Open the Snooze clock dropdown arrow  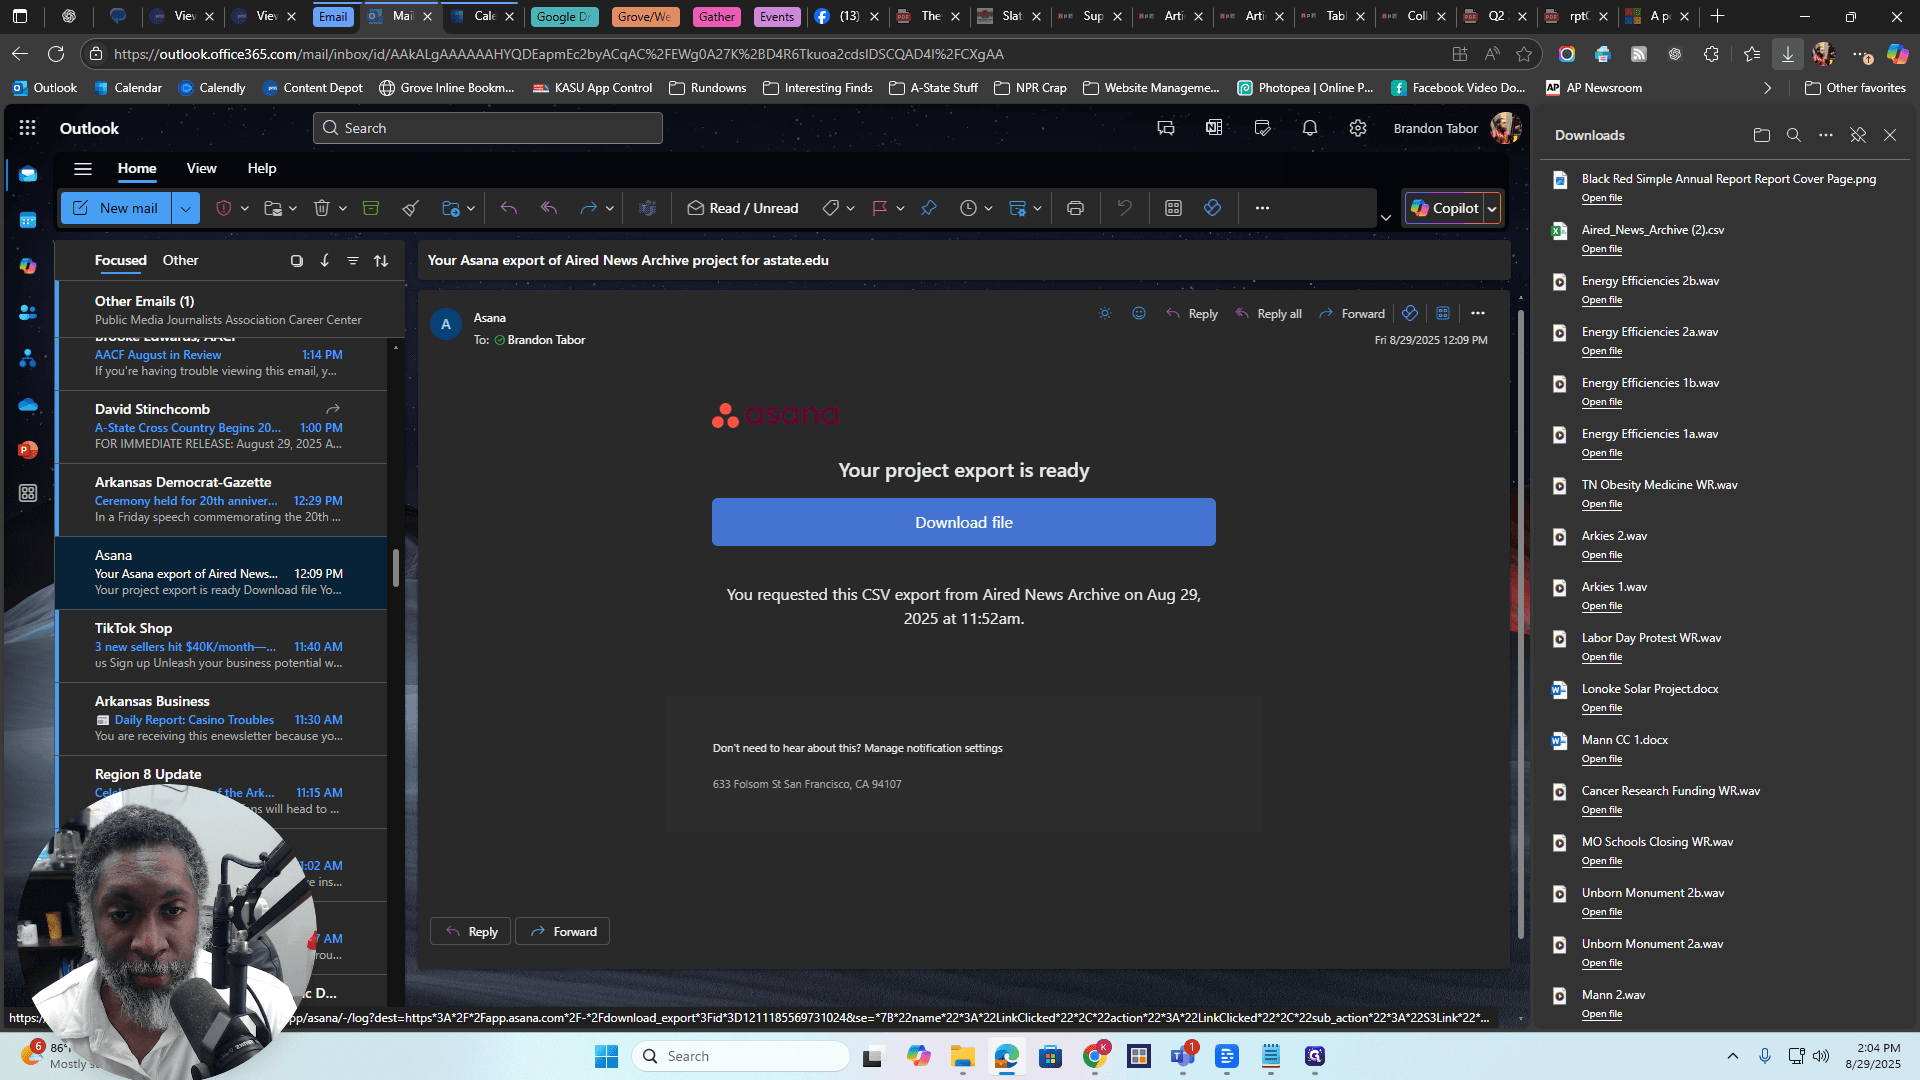click(988, 208)
